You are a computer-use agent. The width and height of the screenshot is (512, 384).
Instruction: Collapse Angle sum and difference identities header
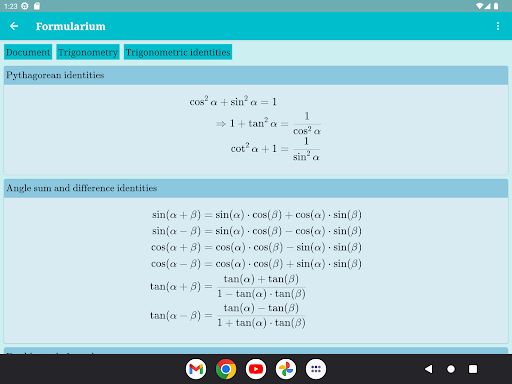tap(256, 188)
